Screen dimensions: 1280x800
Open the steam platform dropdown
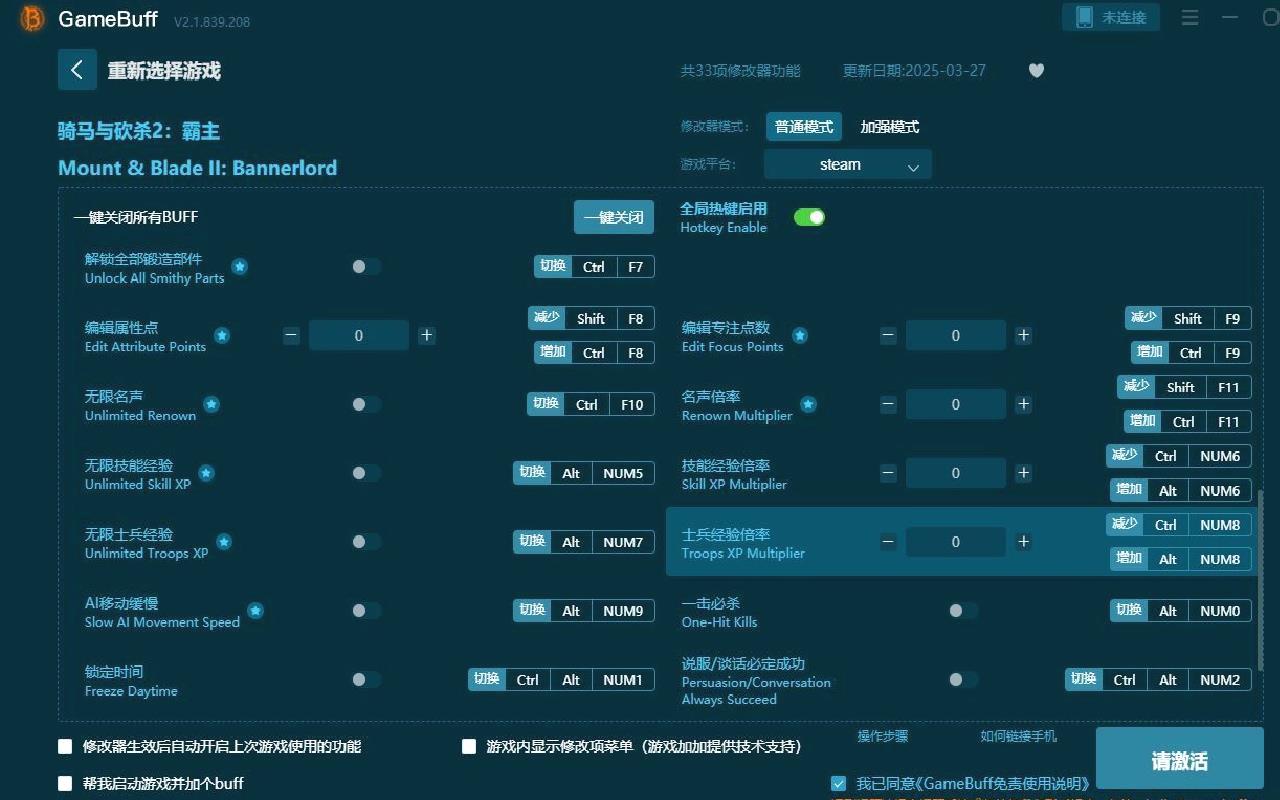coord(848,164)
